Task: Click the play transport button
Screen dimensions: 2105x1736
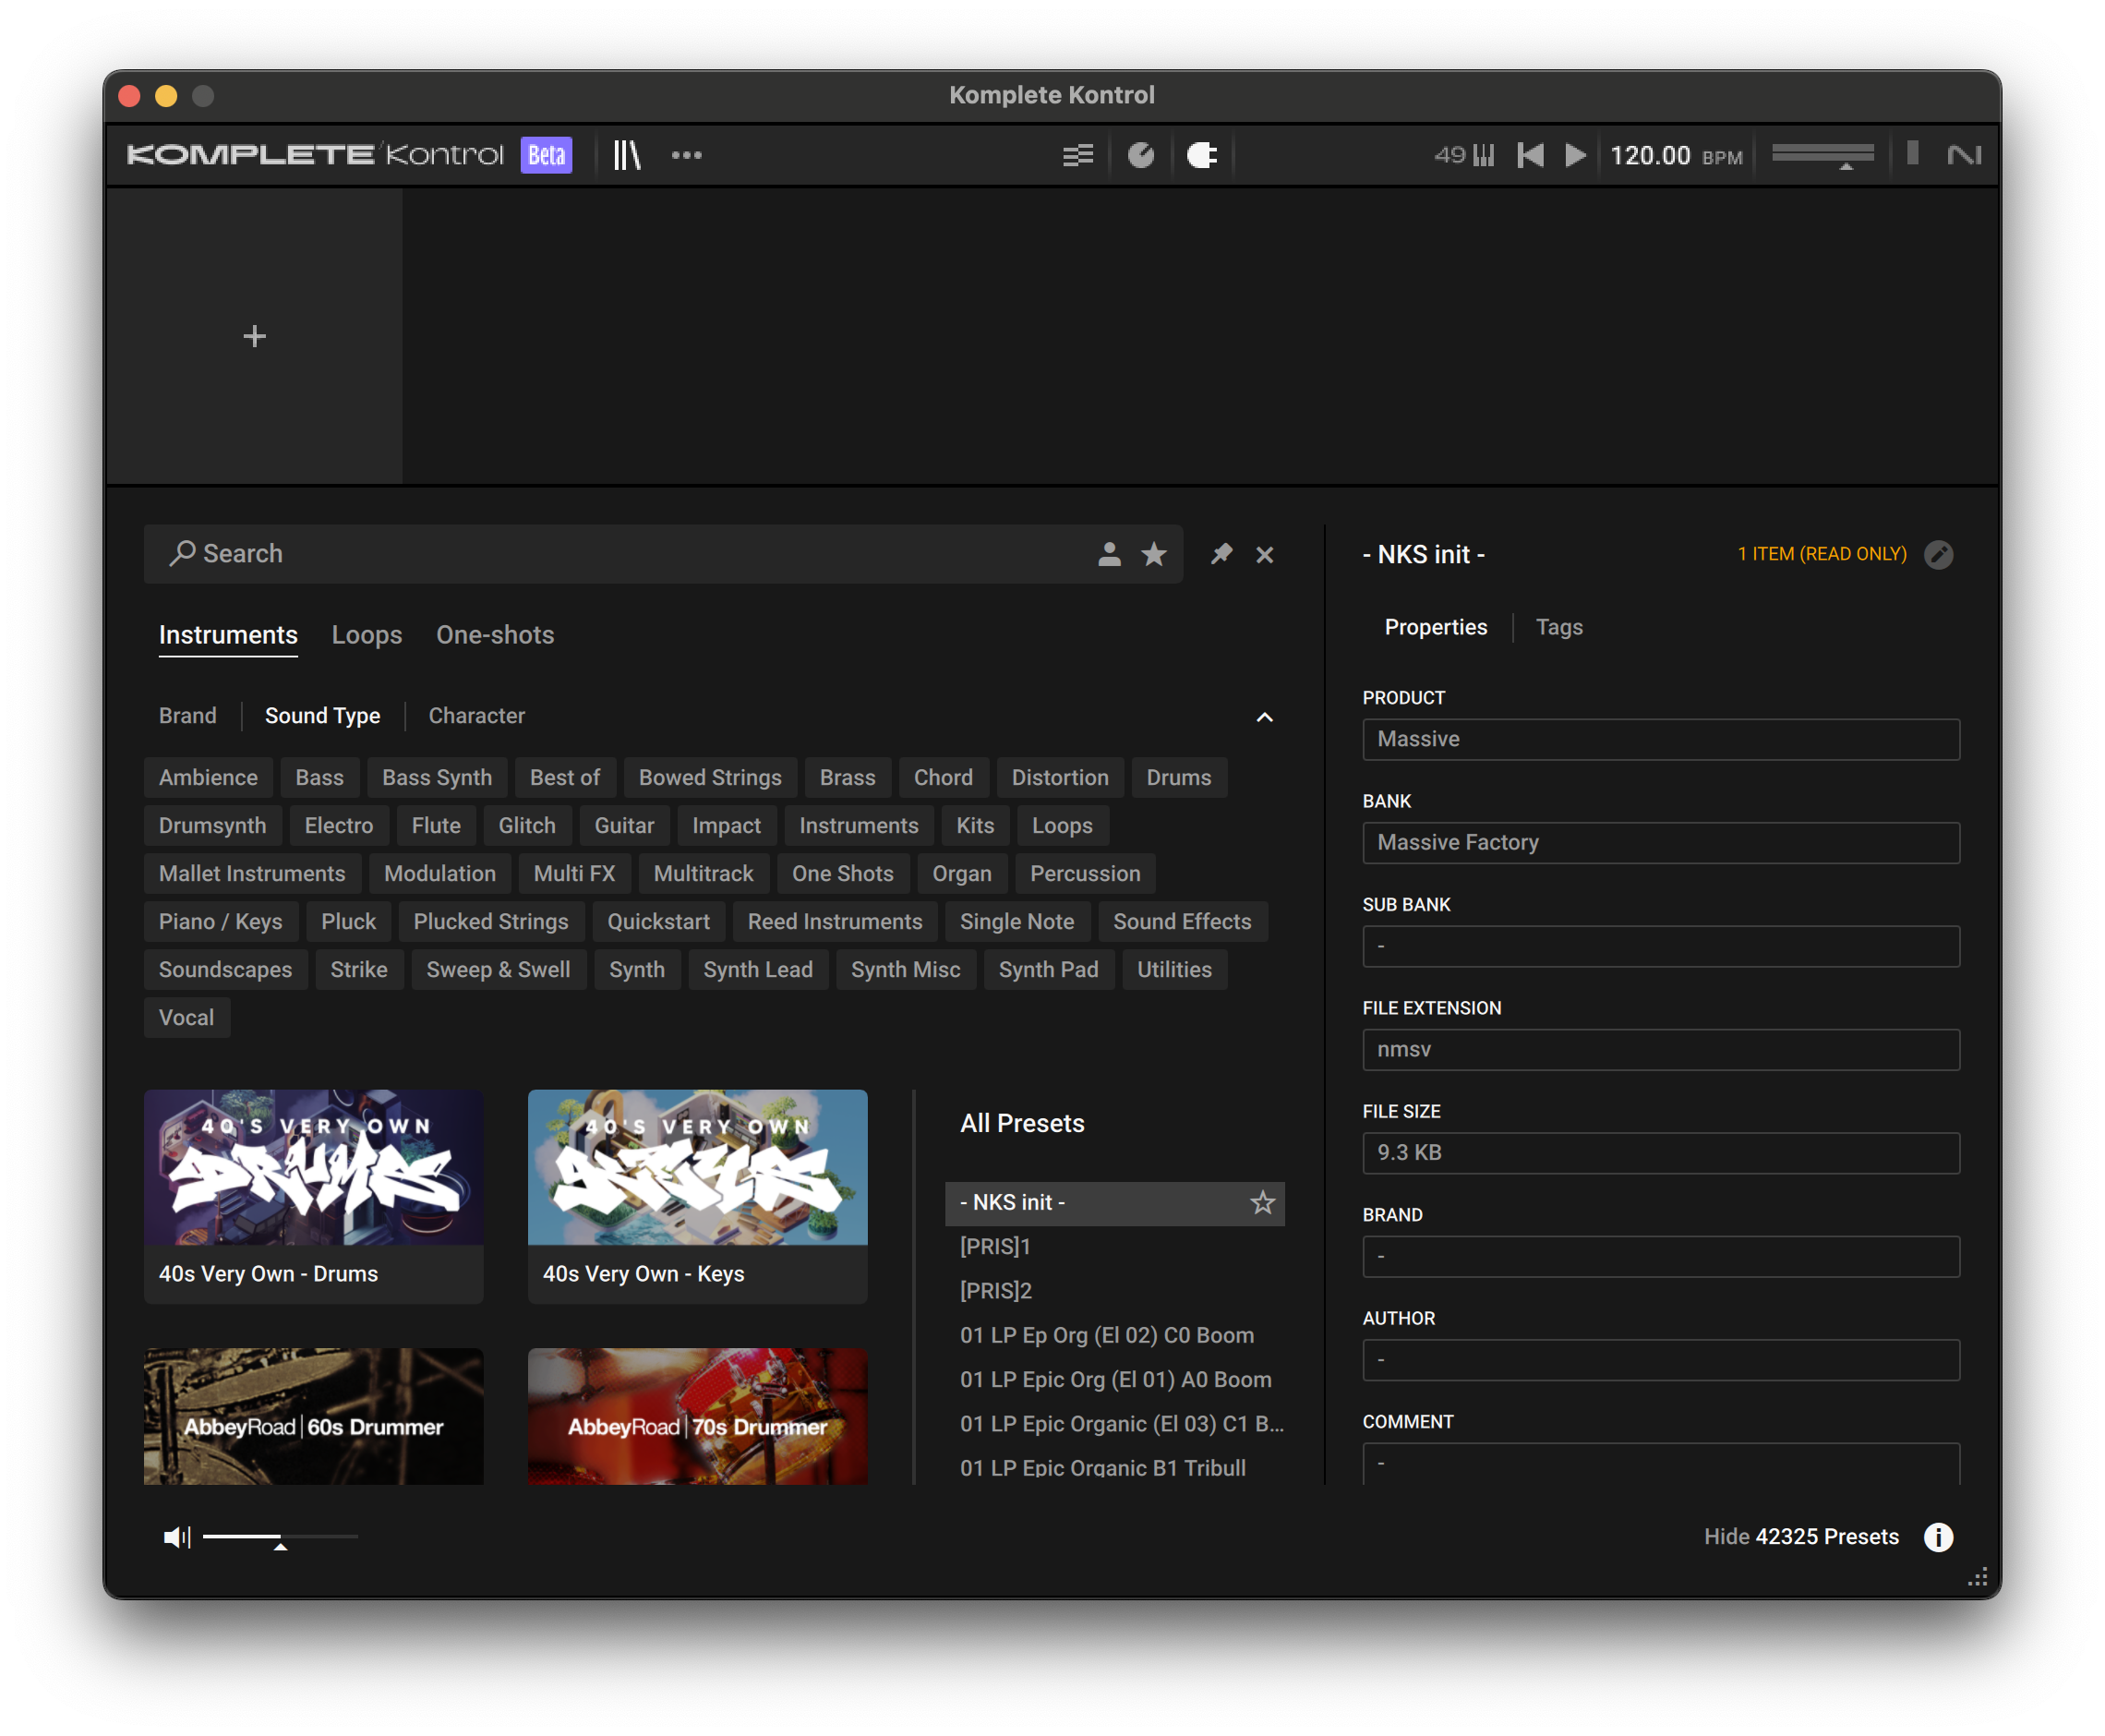Action: click(x=1574, y=155)
